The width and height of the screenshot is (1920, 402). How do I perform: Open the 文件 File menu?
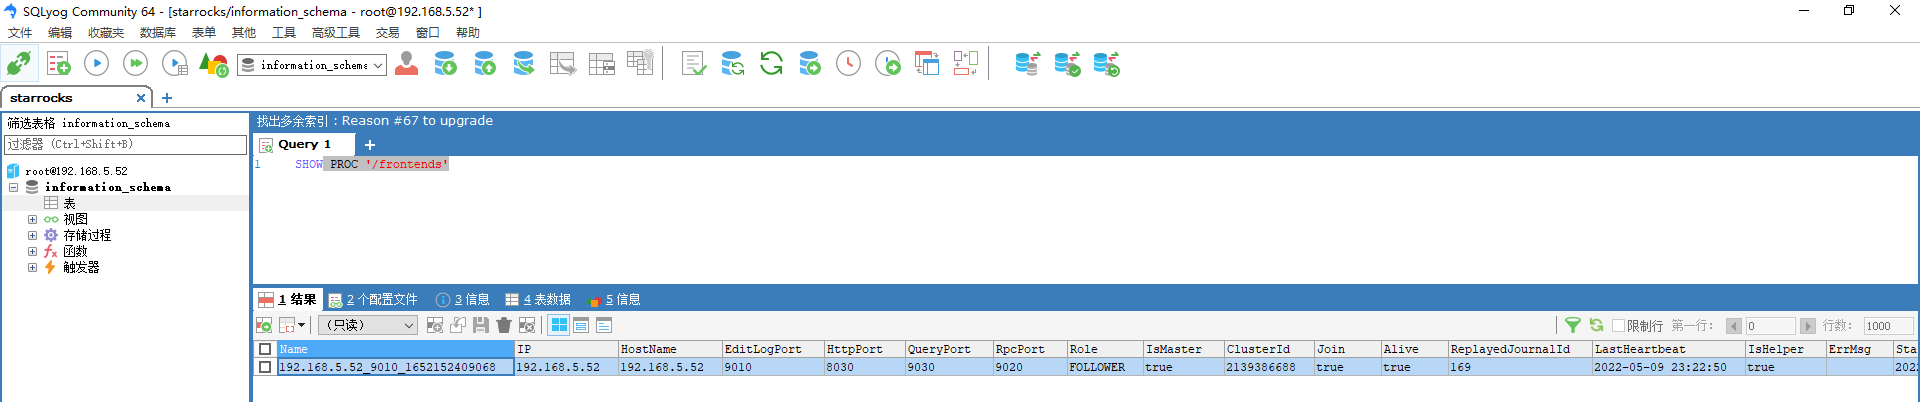(20, 33)
